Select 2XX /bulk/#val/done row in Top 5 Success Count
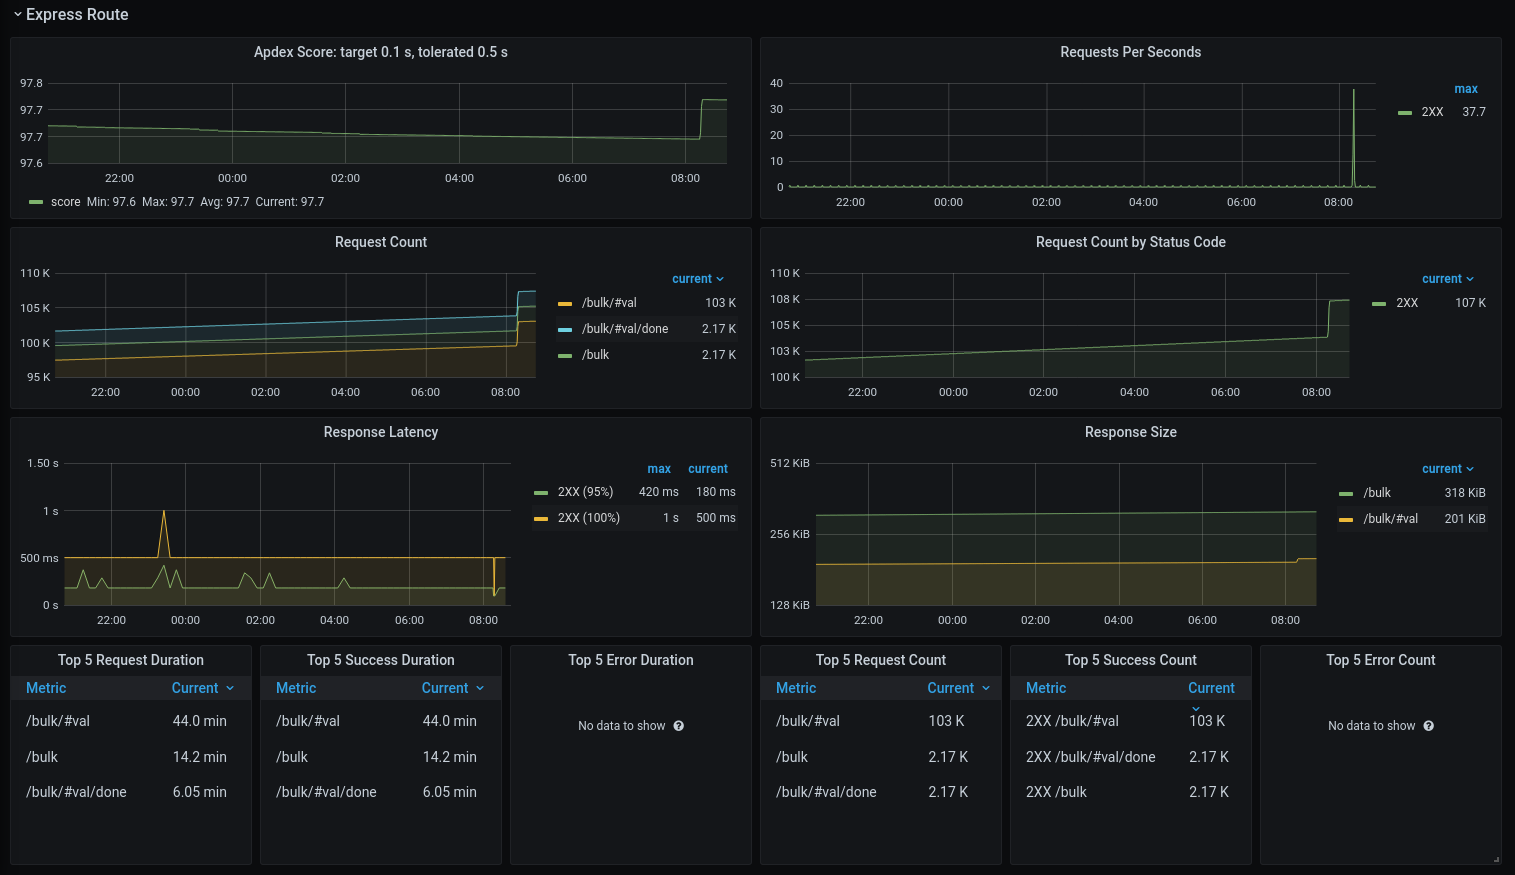The image size is (1515, 875). [1090, 757]
